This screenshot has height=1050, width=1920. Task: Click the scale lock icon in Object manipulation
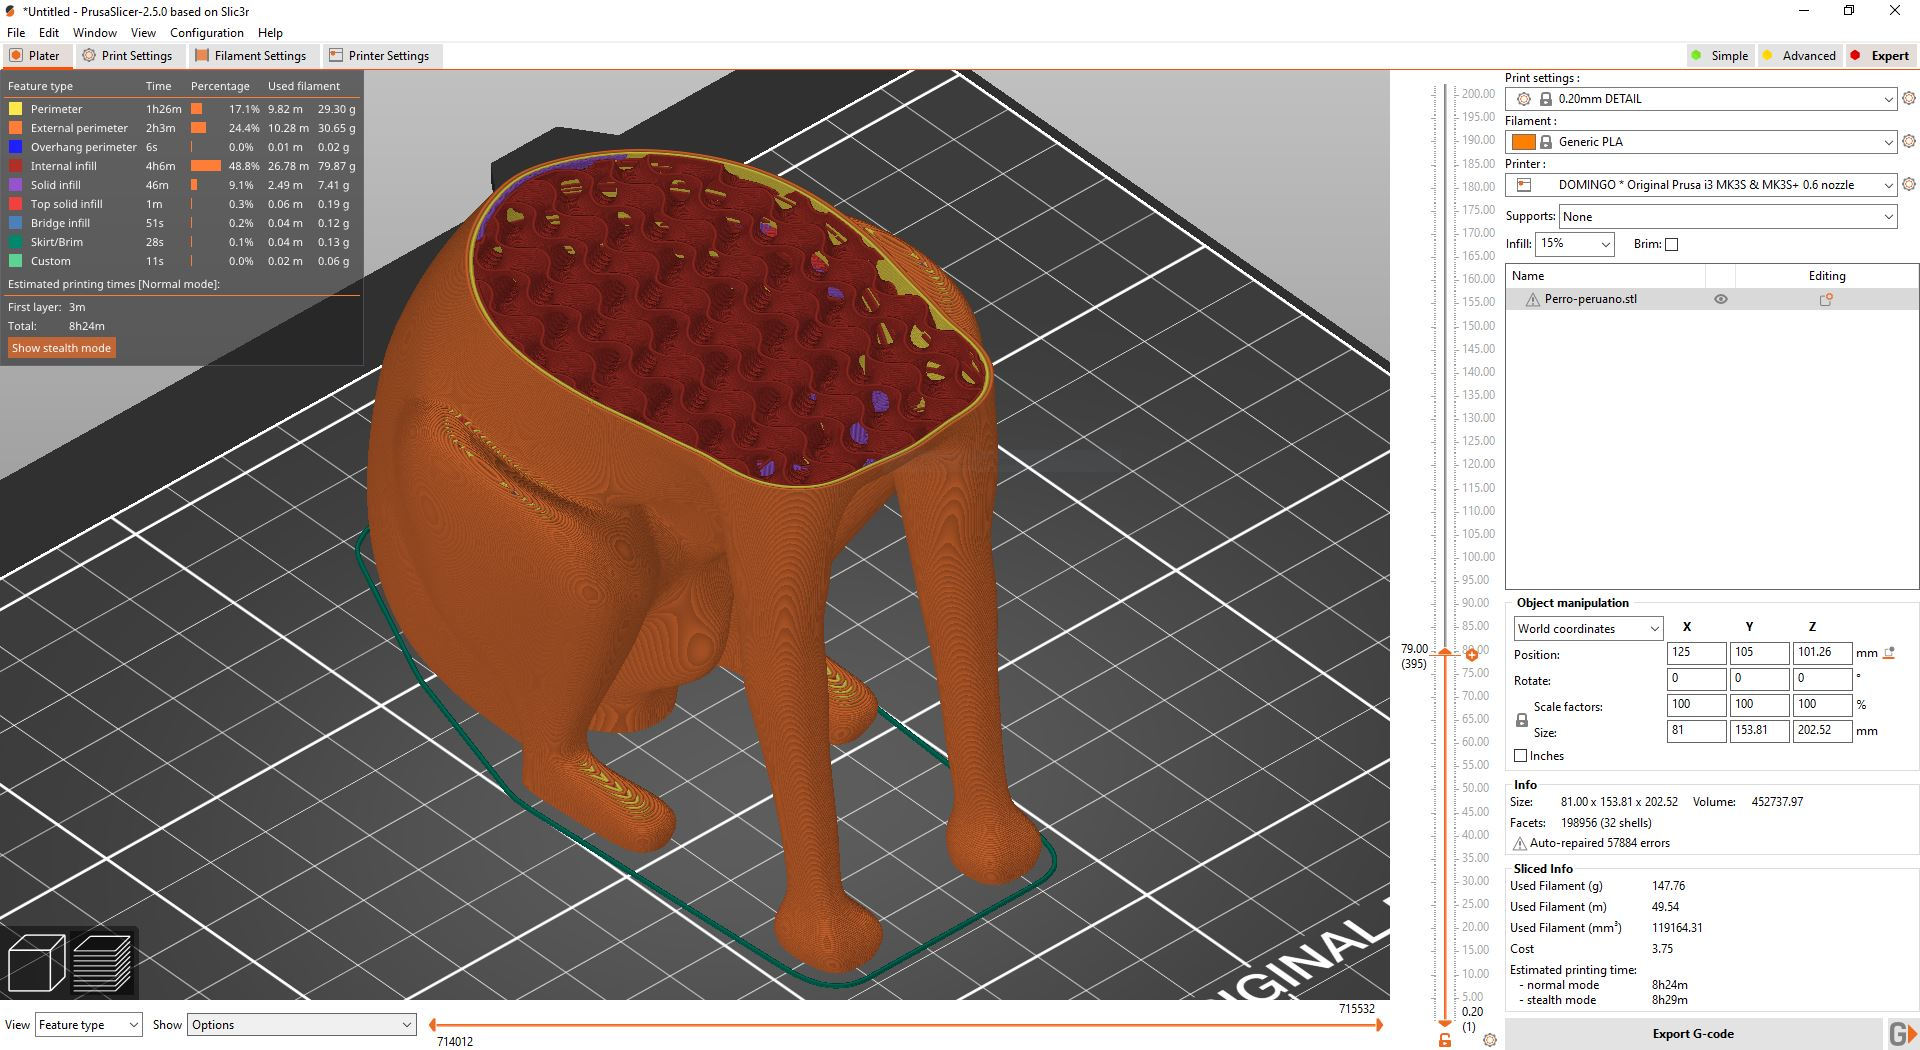click(x=1521, y=719)
